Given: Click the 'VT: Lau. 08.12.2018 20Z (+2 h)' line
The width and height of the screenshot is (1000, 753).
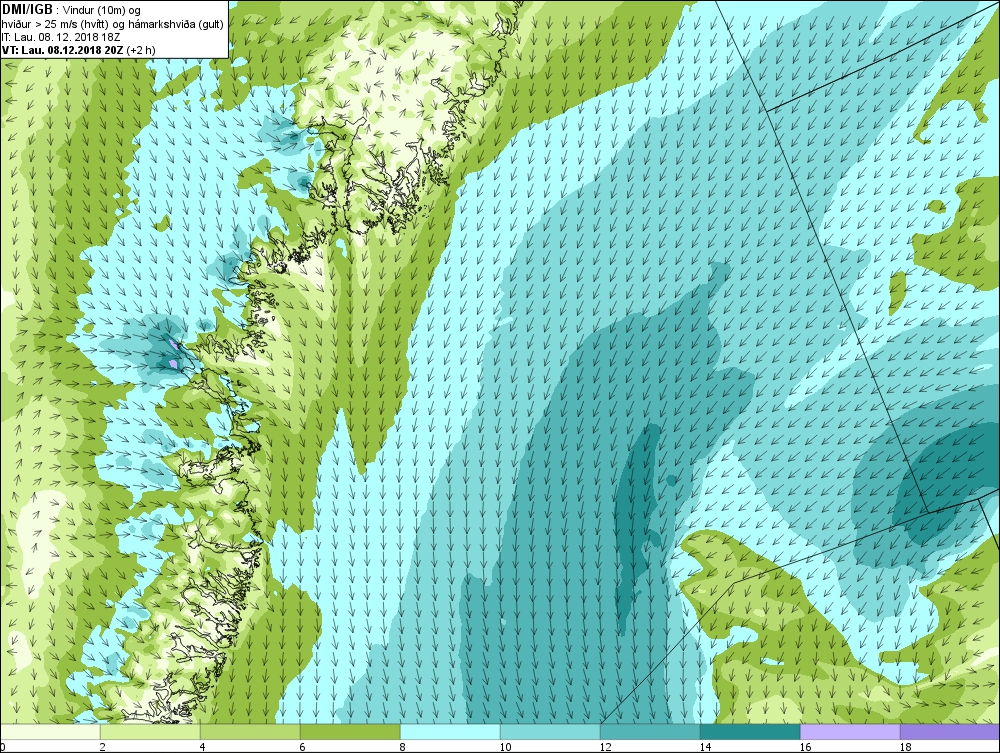Looking at the screenshot, I should tap(78, 50).
